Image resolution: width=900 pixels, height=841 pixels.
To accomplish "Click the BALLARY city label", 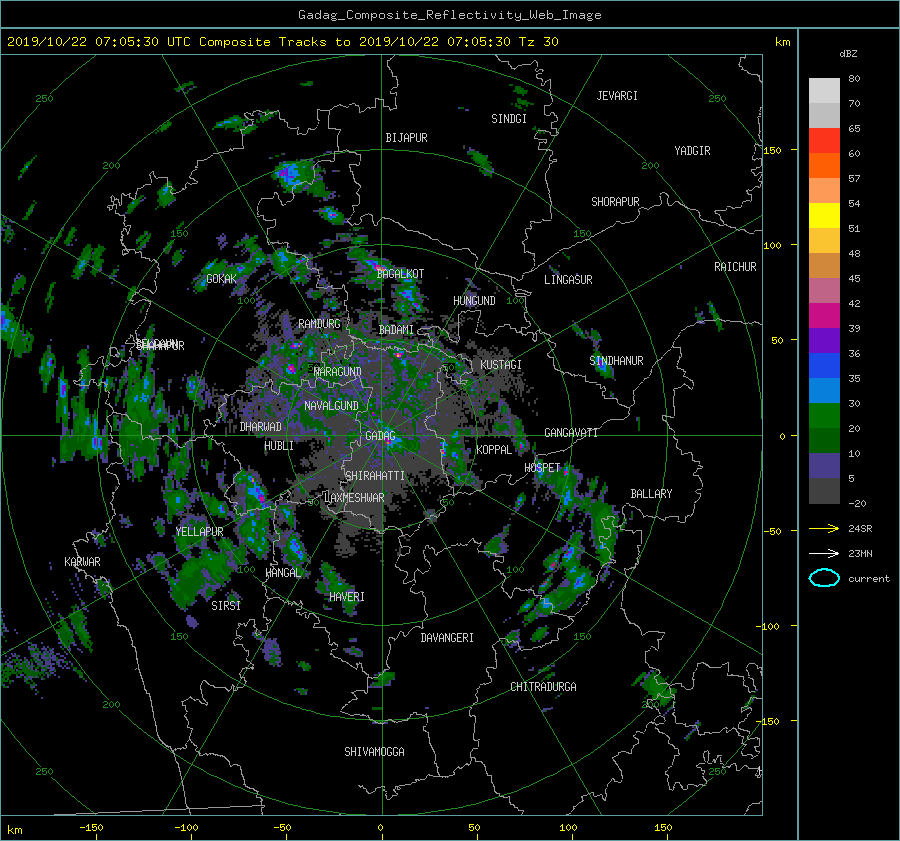I will point(651,494).
